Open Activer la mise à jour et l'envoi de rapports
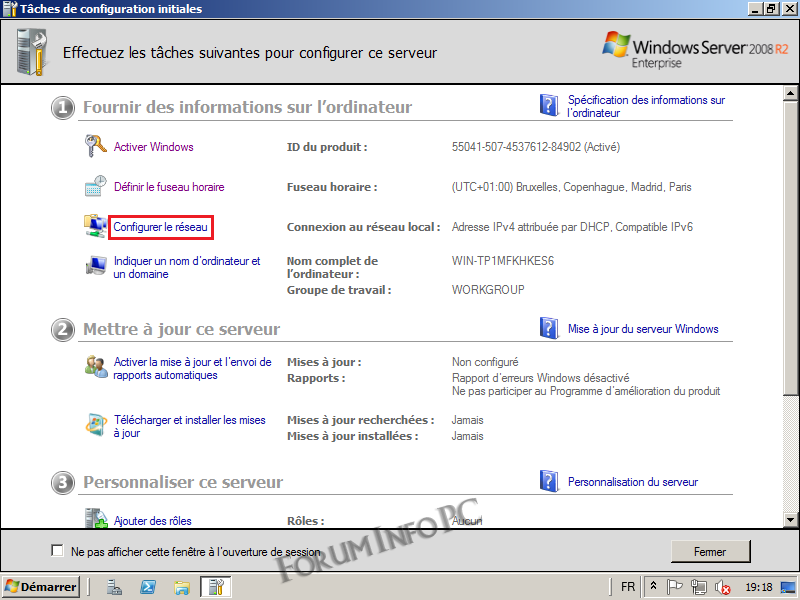 click(192, 368)
